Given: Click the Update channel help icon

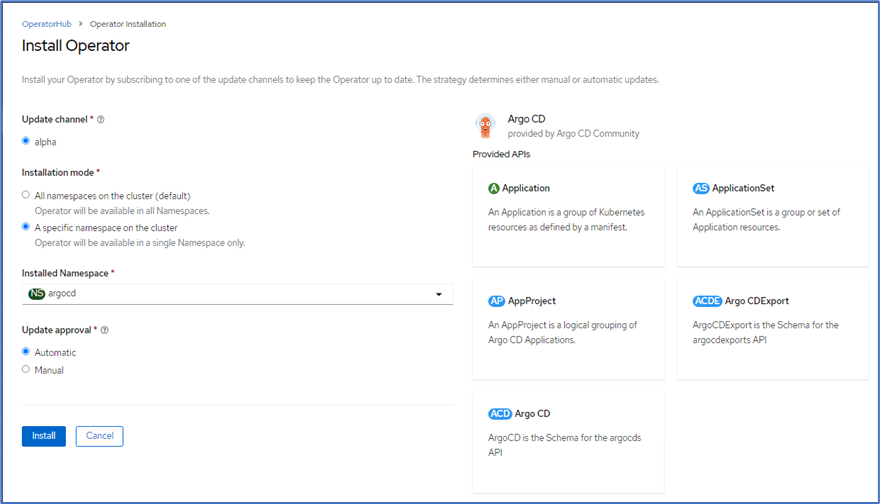Looking at the screenshot, I should pos(101,120).
